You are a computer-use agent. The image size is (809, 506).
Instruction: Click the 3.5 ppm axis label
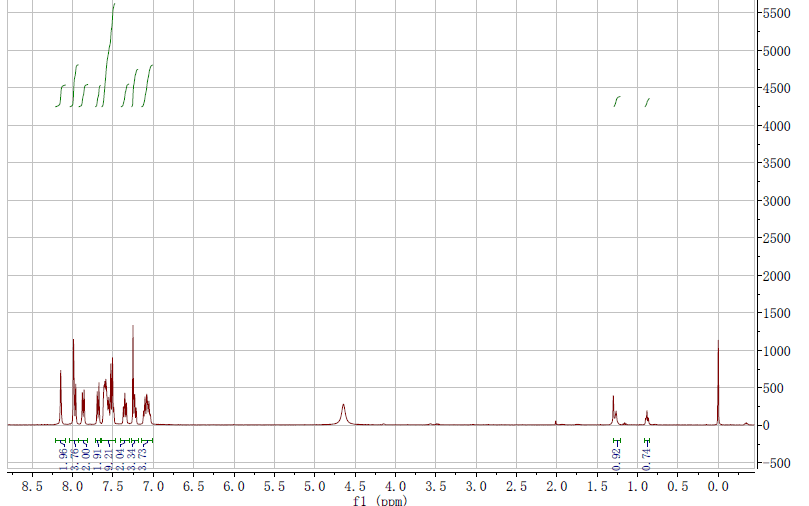(x=435, y=486)
